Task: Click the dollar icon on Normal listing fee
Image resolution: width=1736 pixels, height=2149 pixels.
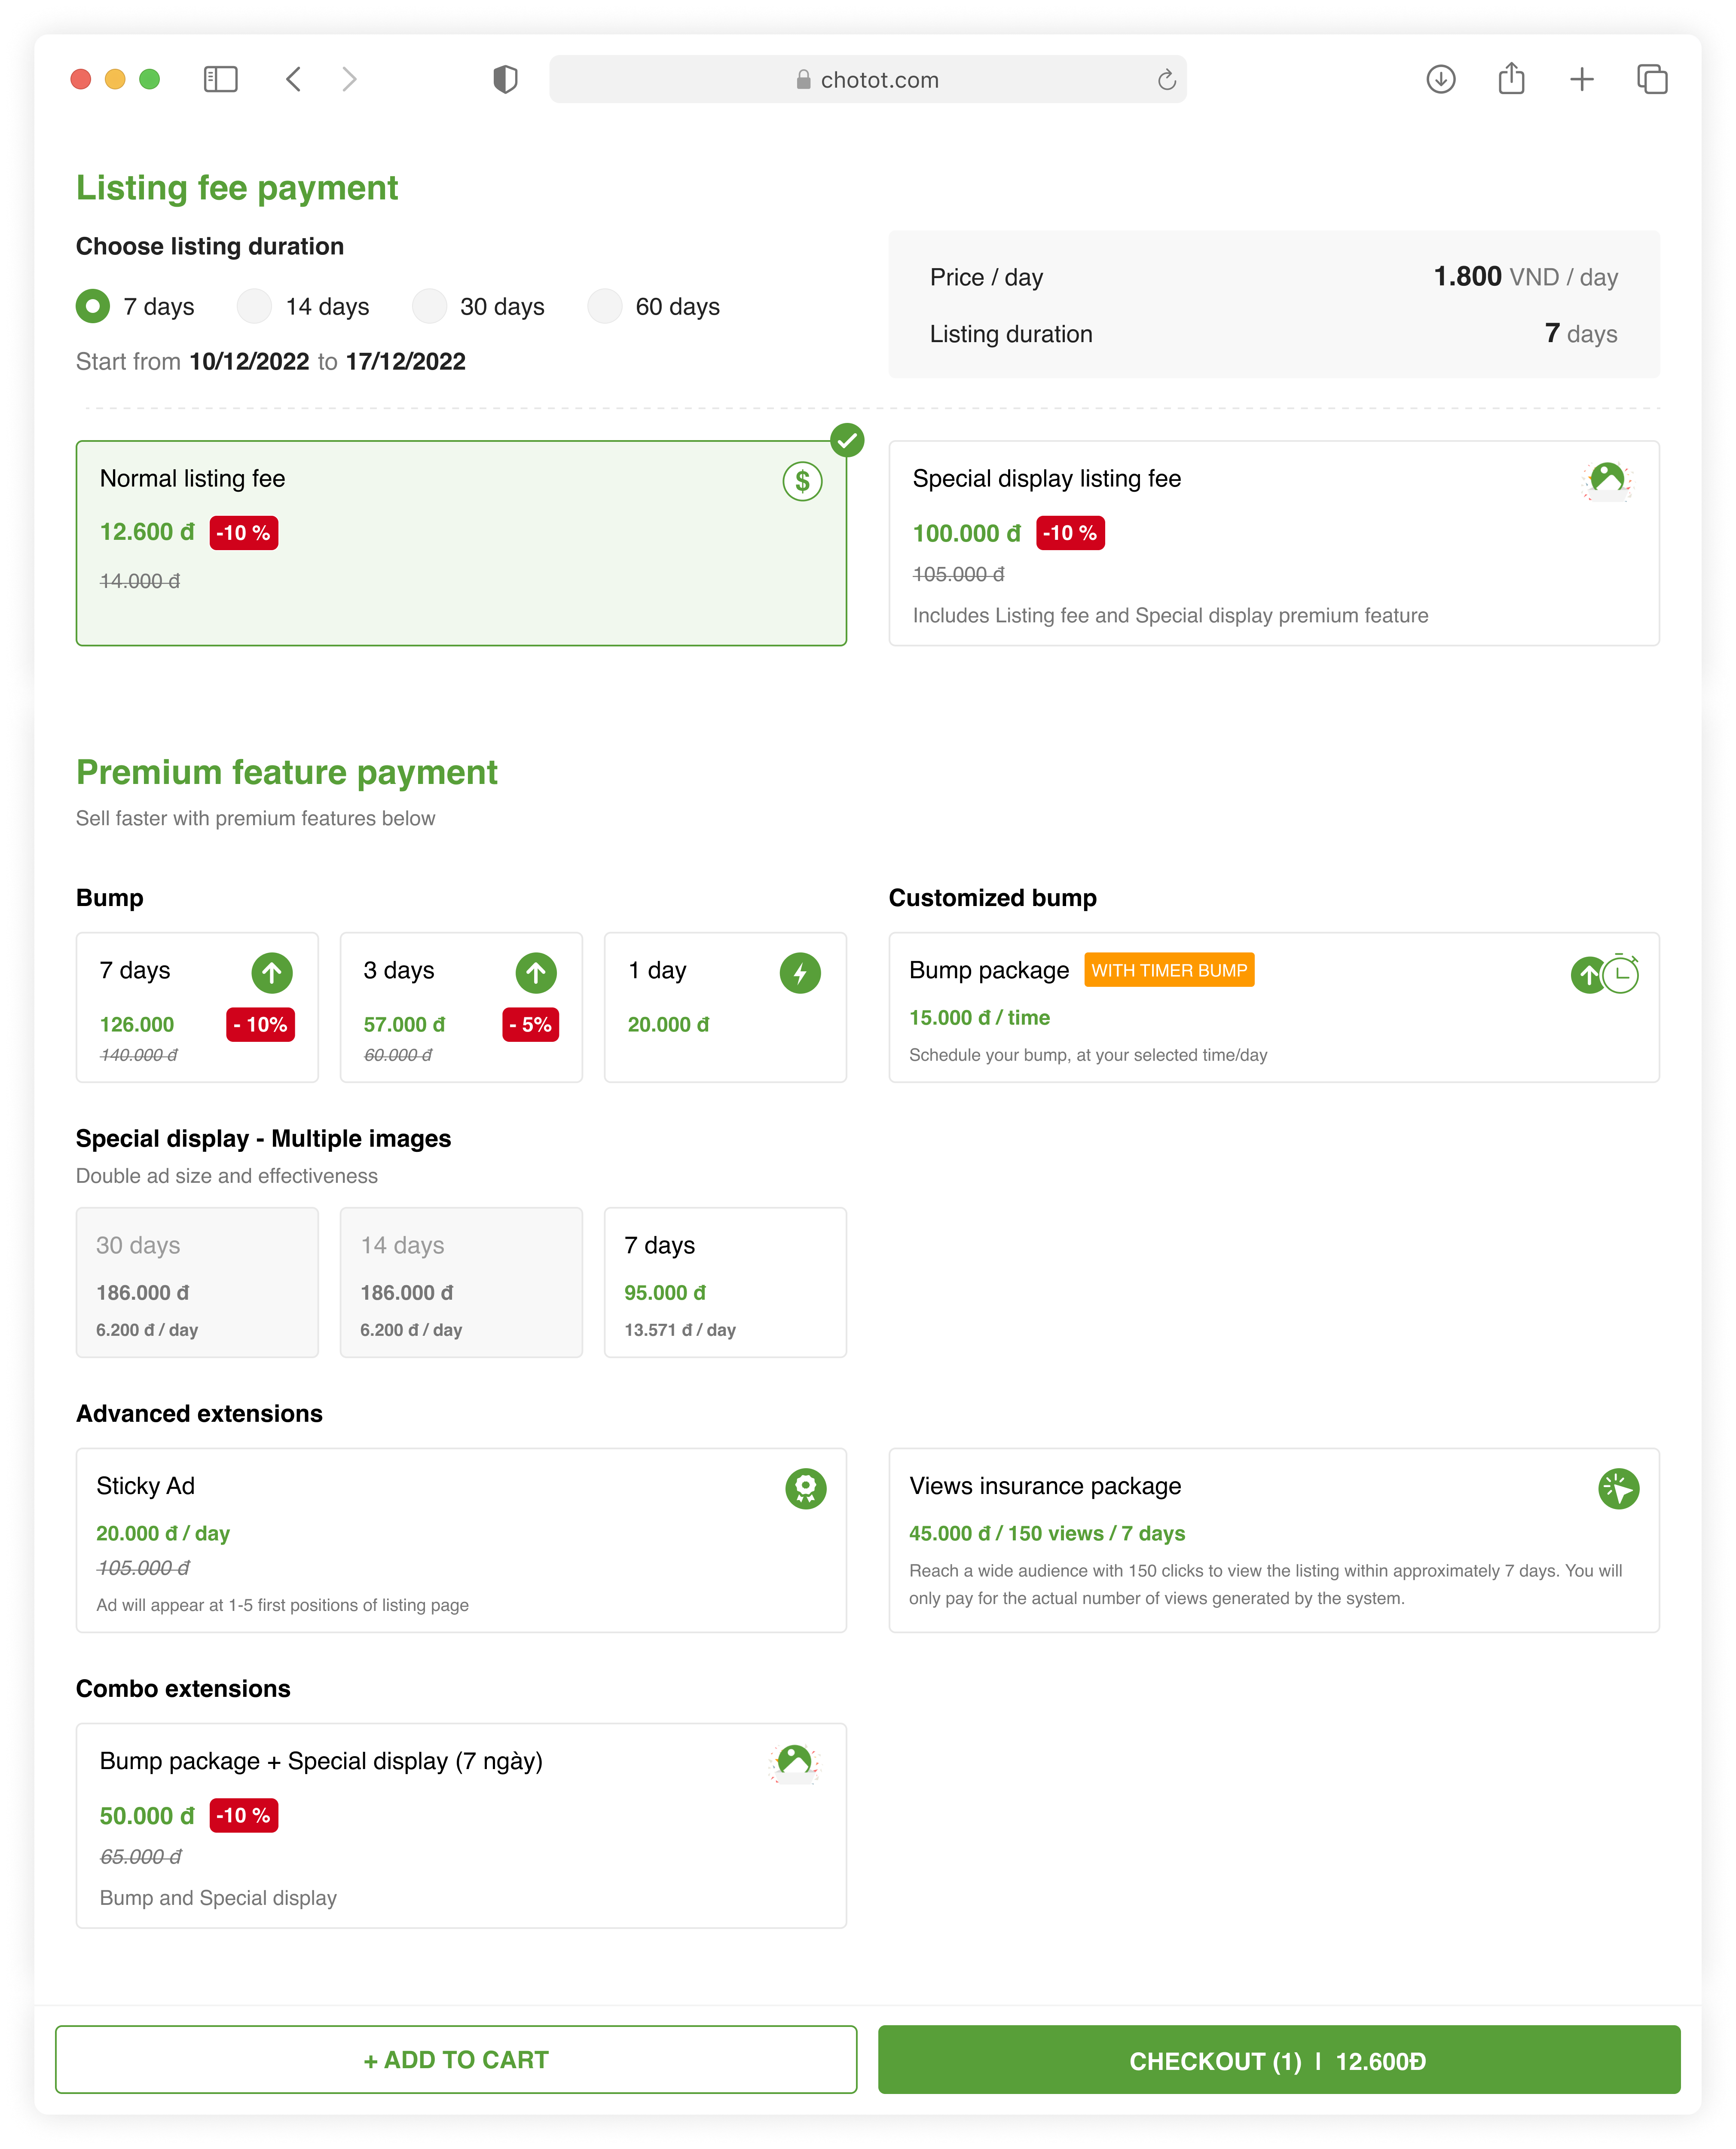Action: click(x=802, y=482)
